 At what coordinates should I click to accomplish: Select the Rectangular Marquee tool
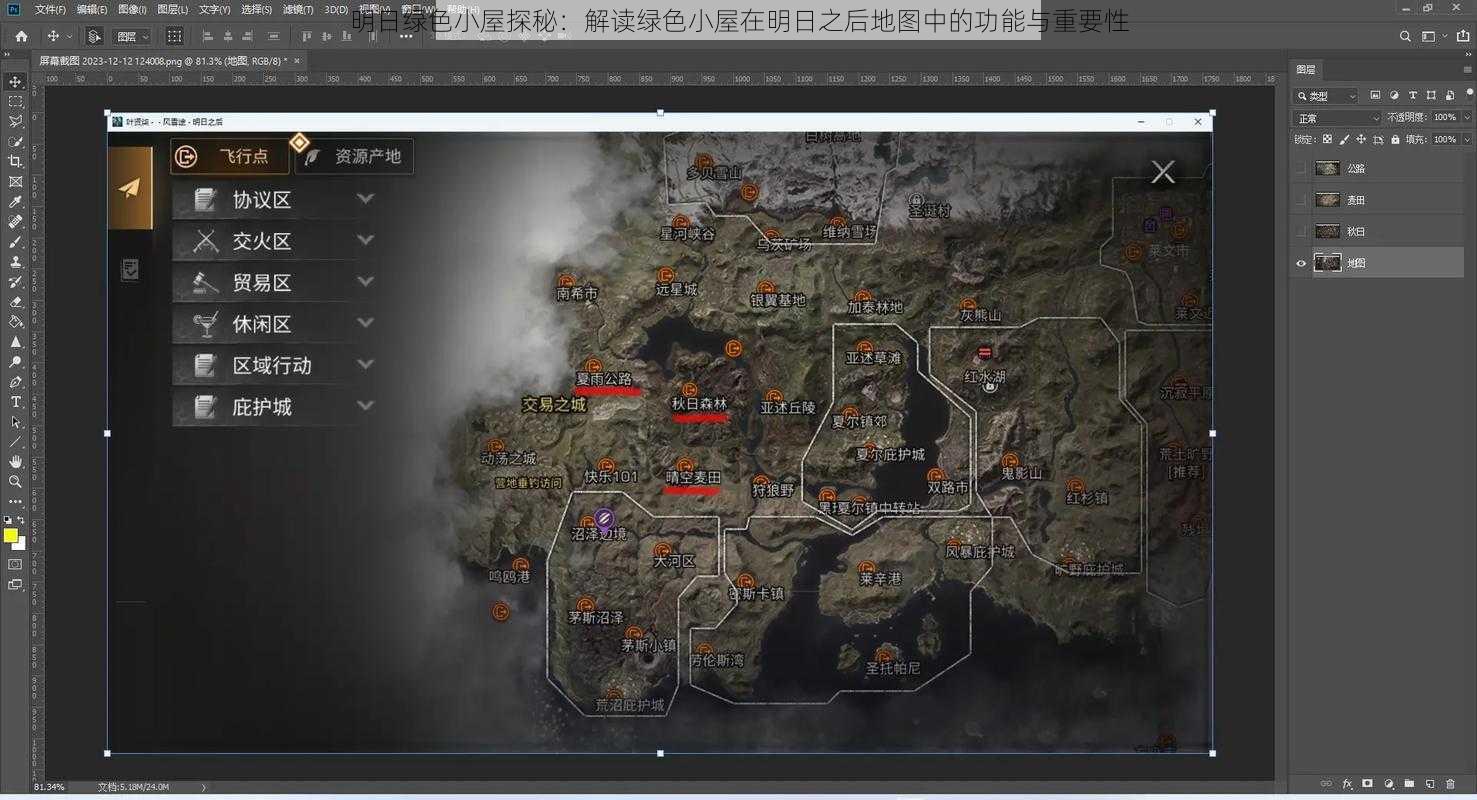coord(15,102)
